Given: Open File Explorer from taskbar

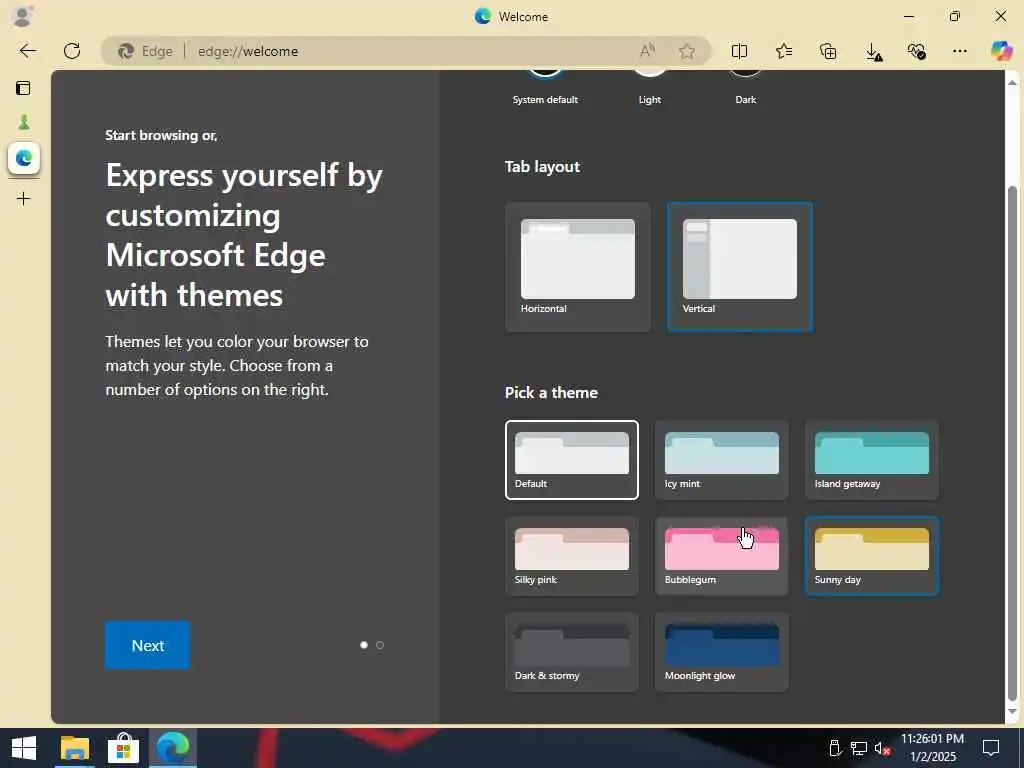Looking at the screenshot, I should coord(74,748).
